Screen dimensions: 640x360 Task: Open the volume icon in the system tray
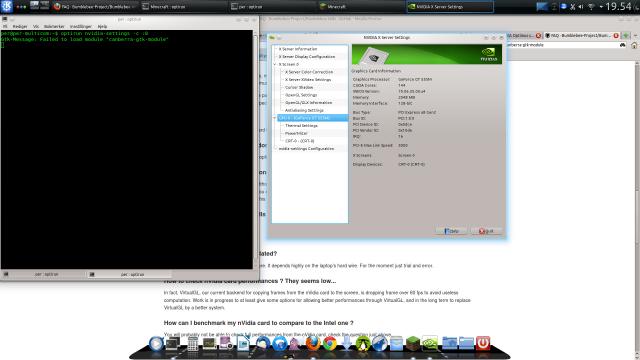coord(580,7)
